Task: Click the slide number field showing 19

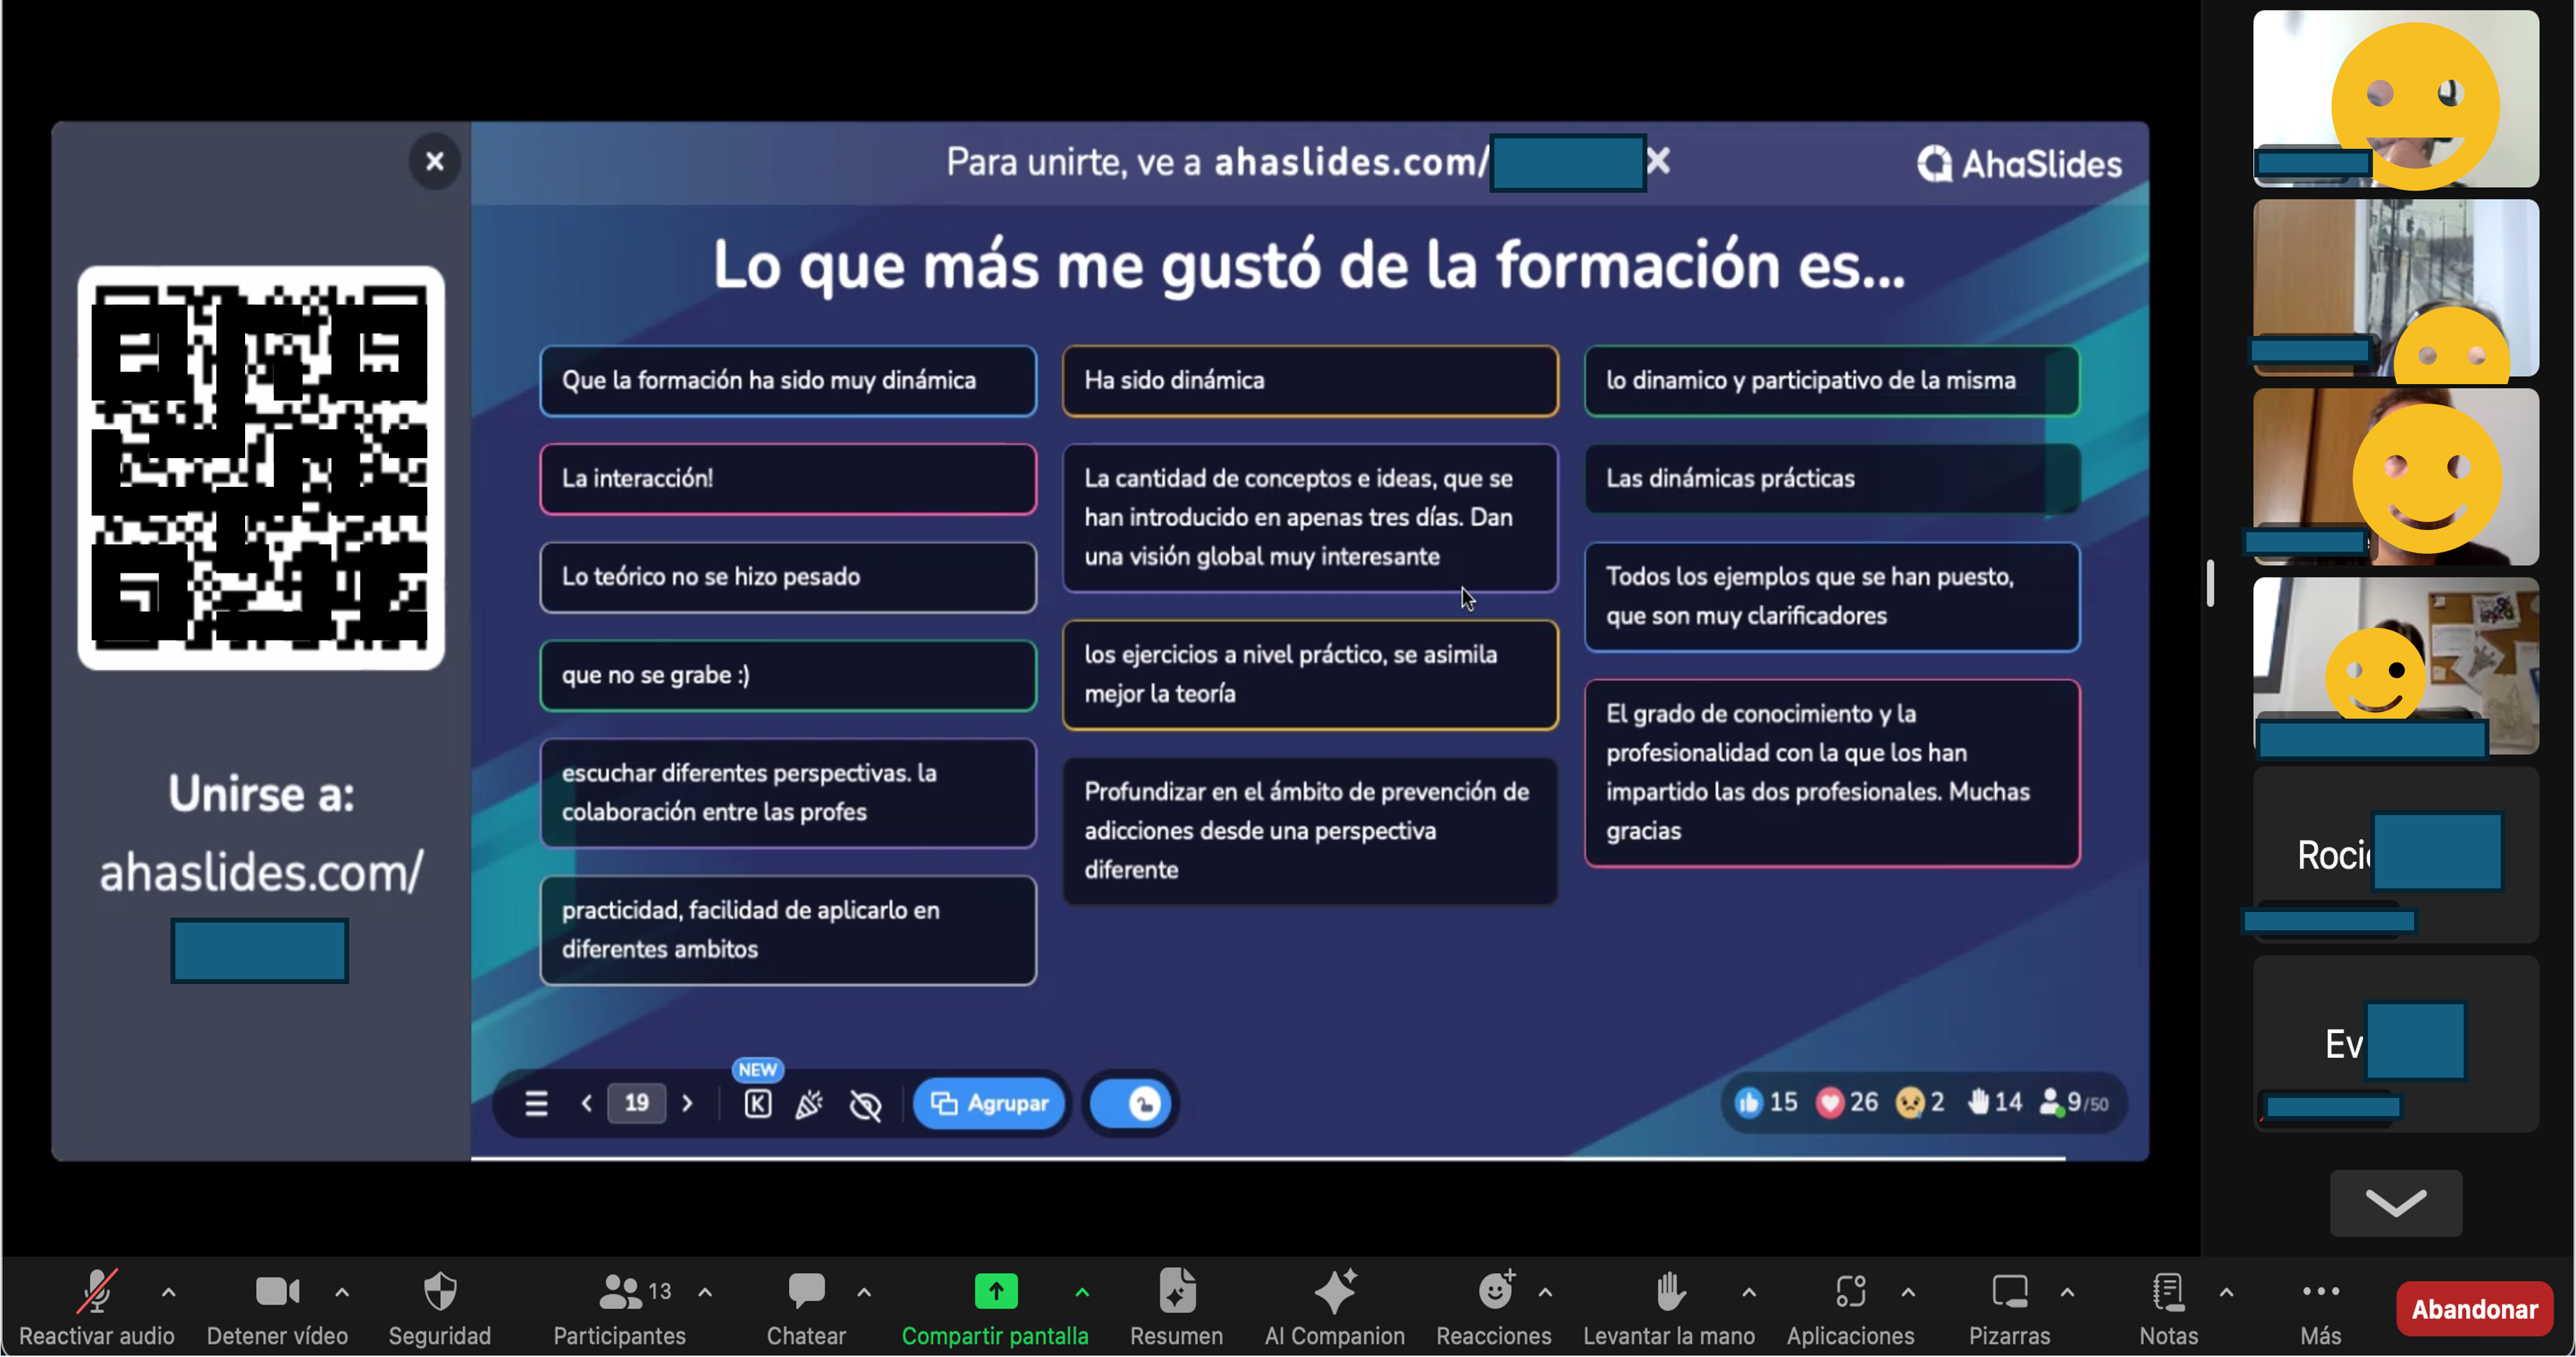Action: coord(636,1103)
